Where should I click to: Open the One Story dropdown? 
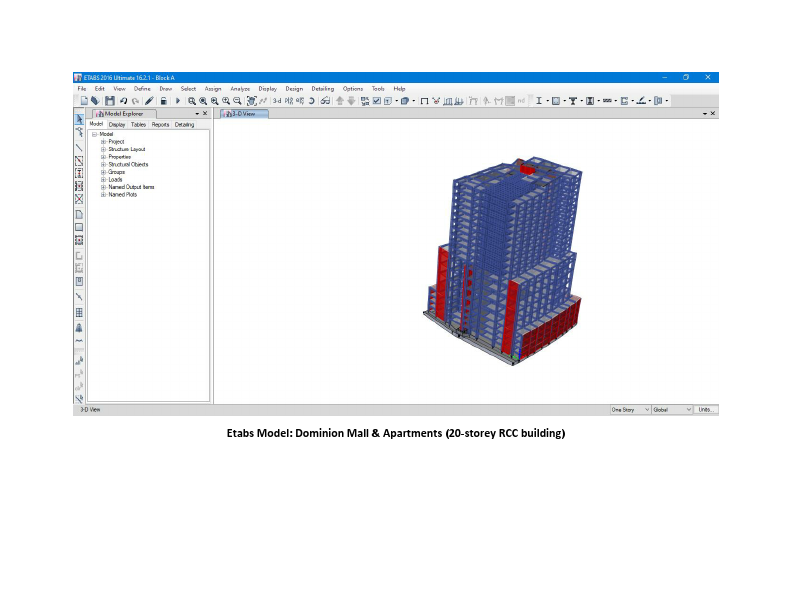point(630,410)
